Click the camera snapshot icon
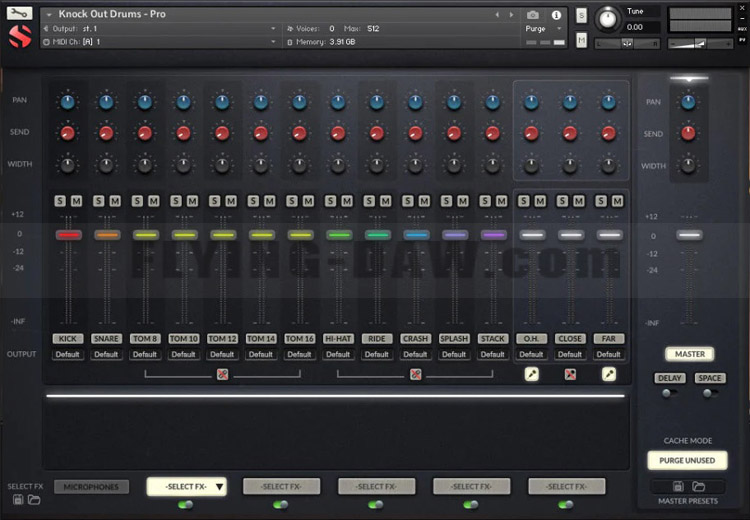The image size is (750, 520). coord(532,15)
